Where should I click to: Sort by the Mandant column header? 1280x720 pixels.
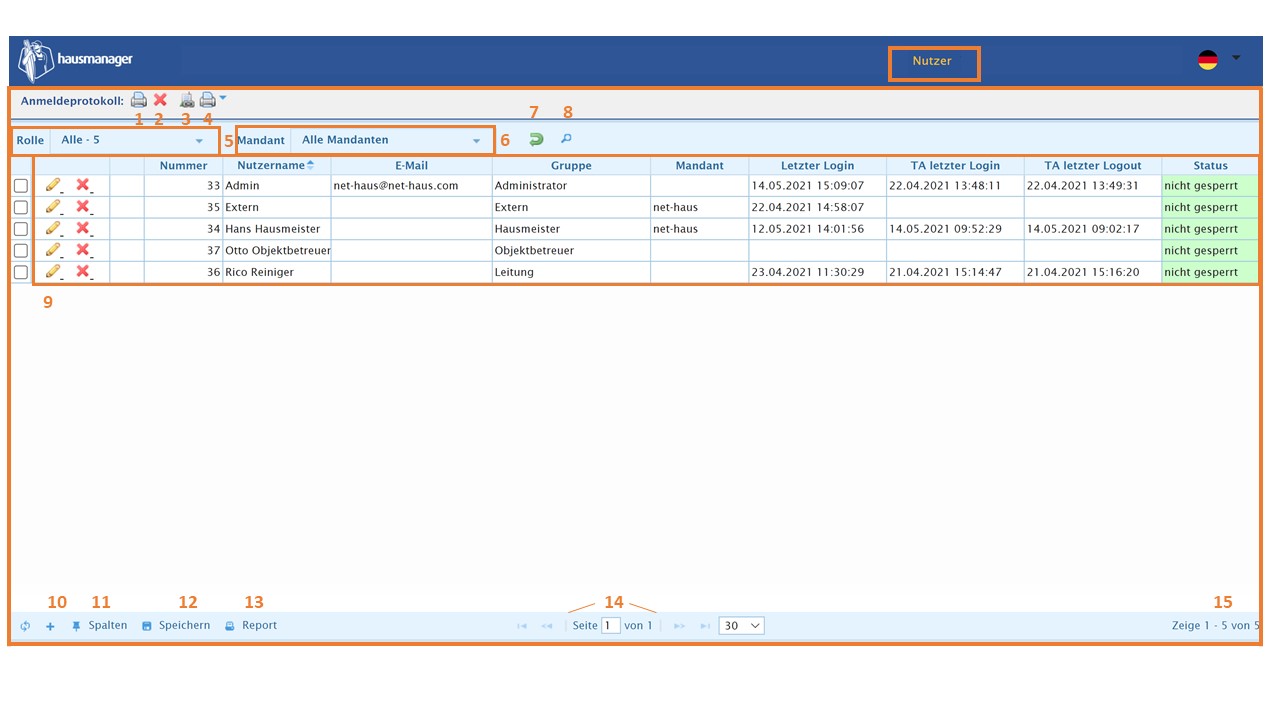tap(699, 166)
